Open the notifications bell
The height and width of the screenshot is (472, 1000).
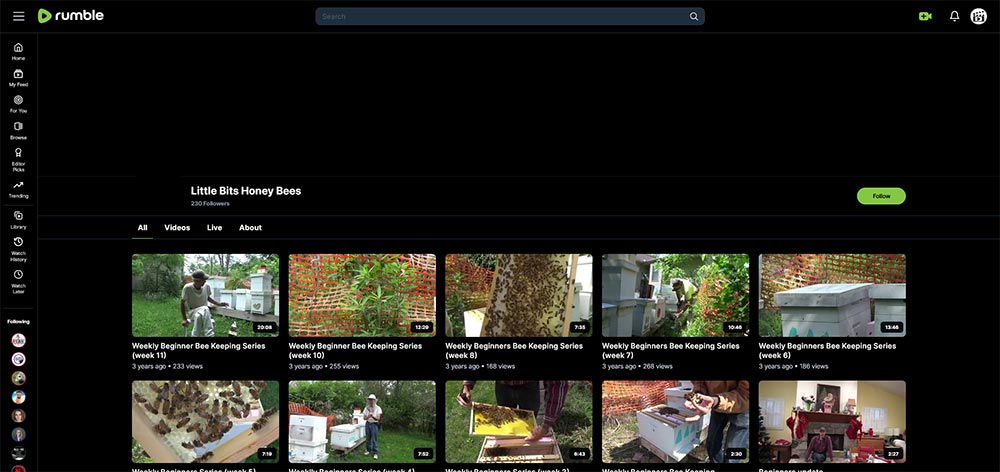(x=954, y=17)
